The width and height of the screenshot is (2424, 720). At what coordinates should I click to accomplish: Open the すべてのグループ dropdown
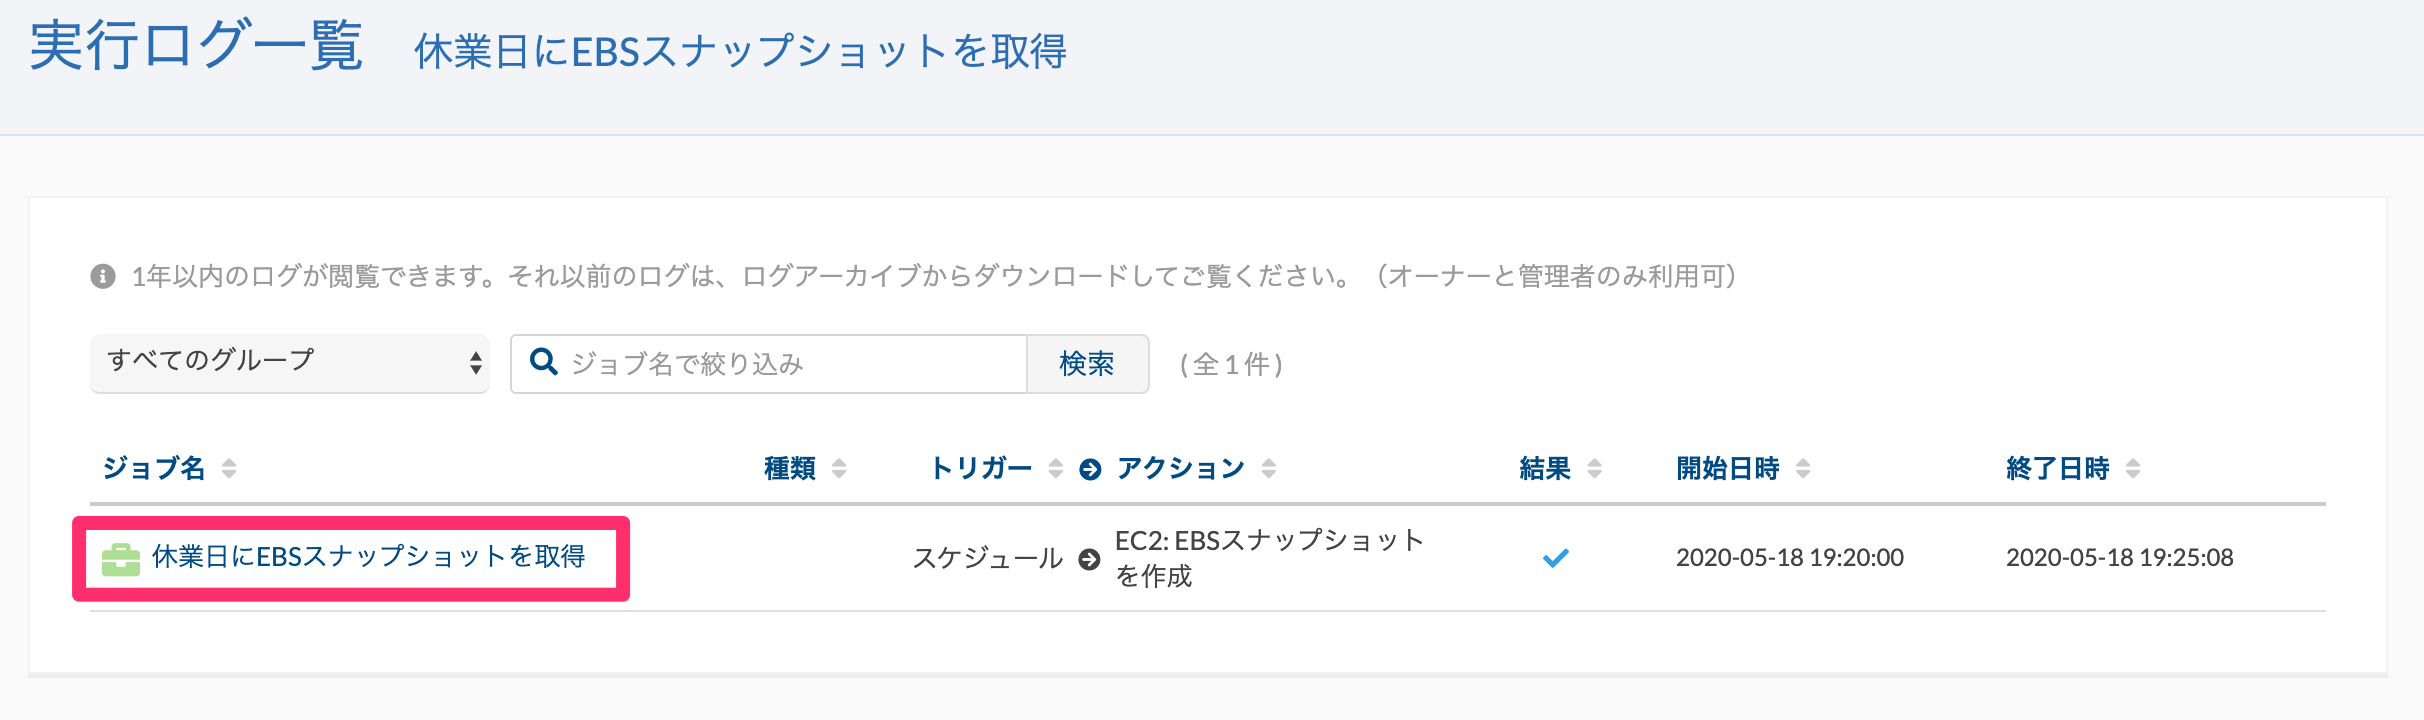pos(290,363)
